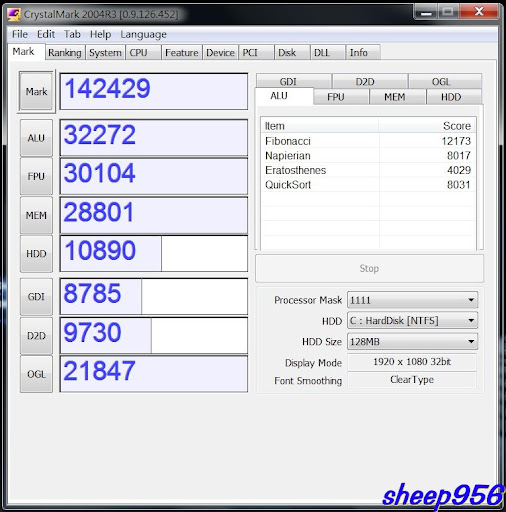The image size is (506, 512).
Task: Click total Mark score 142429
Action: pyautogui.click(x=154, y=91)
